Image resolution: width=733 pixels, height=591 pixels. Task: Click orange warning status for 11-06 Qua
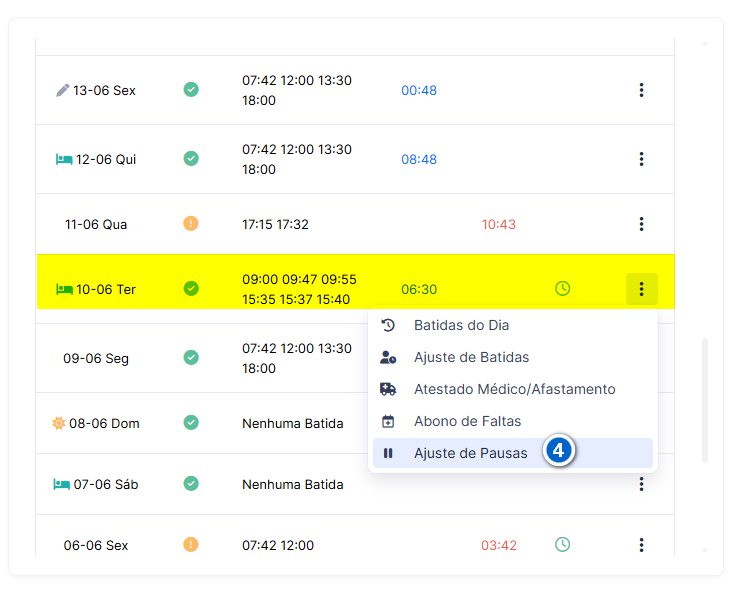191,223
